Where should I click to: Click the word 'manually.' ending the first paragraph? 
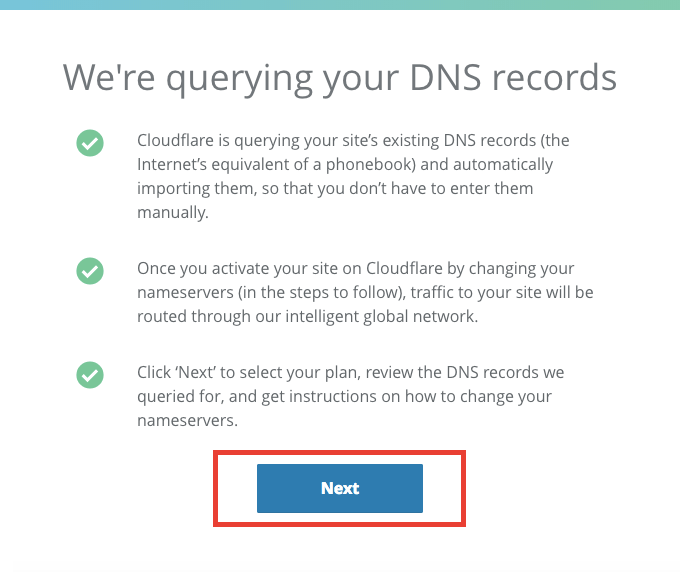[x=173, y=212]
